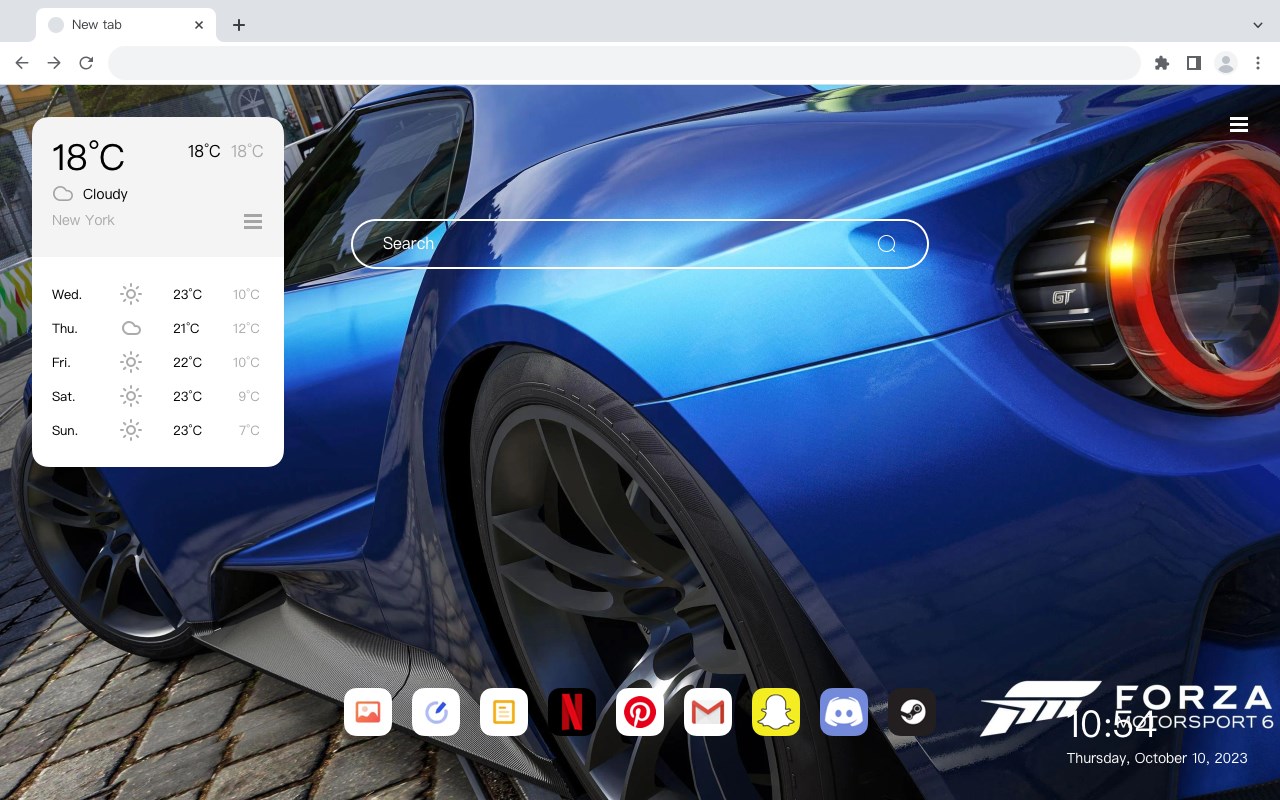This screenshot has height=800, width=1280.
Task: Click Saturday's low of 9°C
Action: click(249, 397)
